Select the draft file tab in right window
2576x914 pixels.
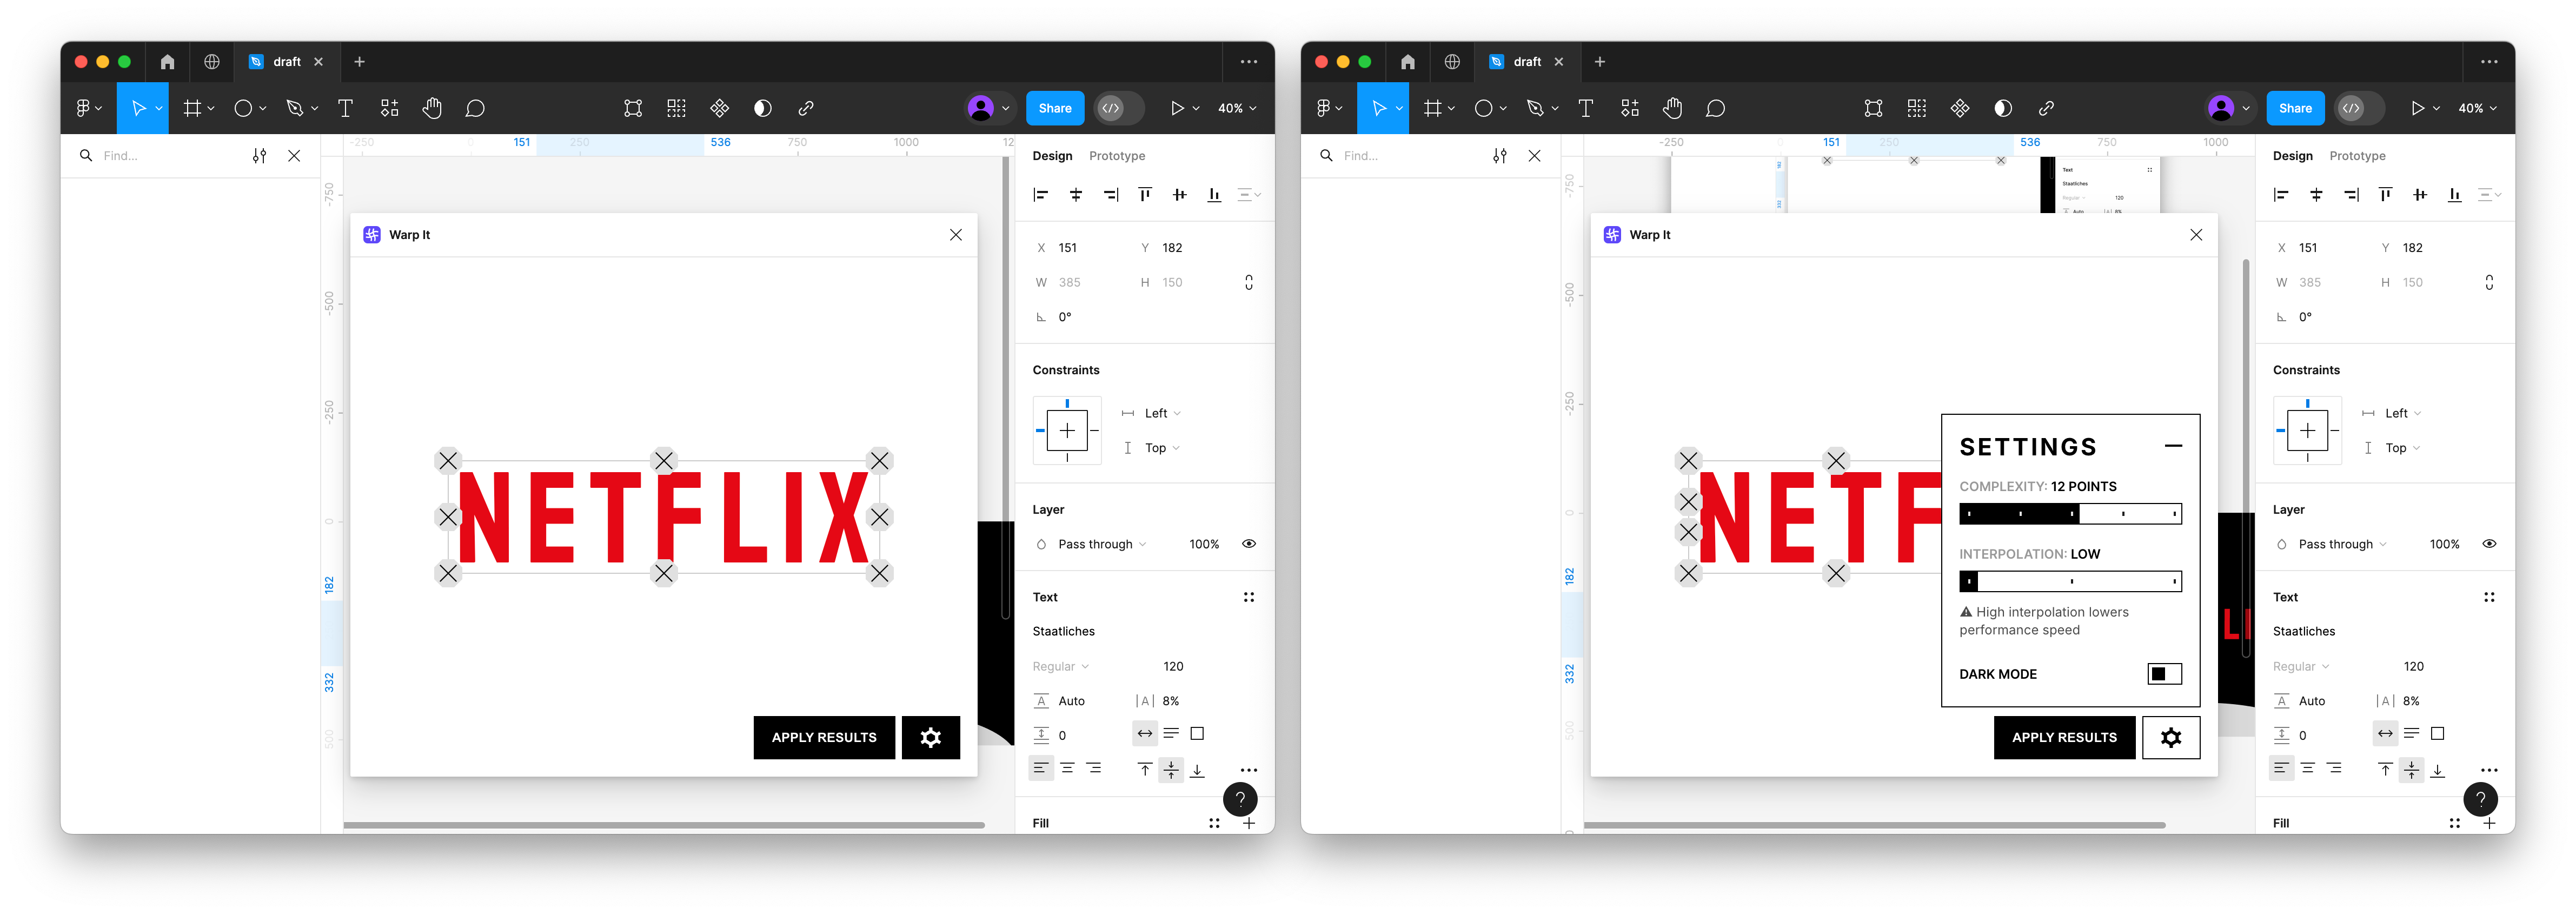coord(1526,62)
